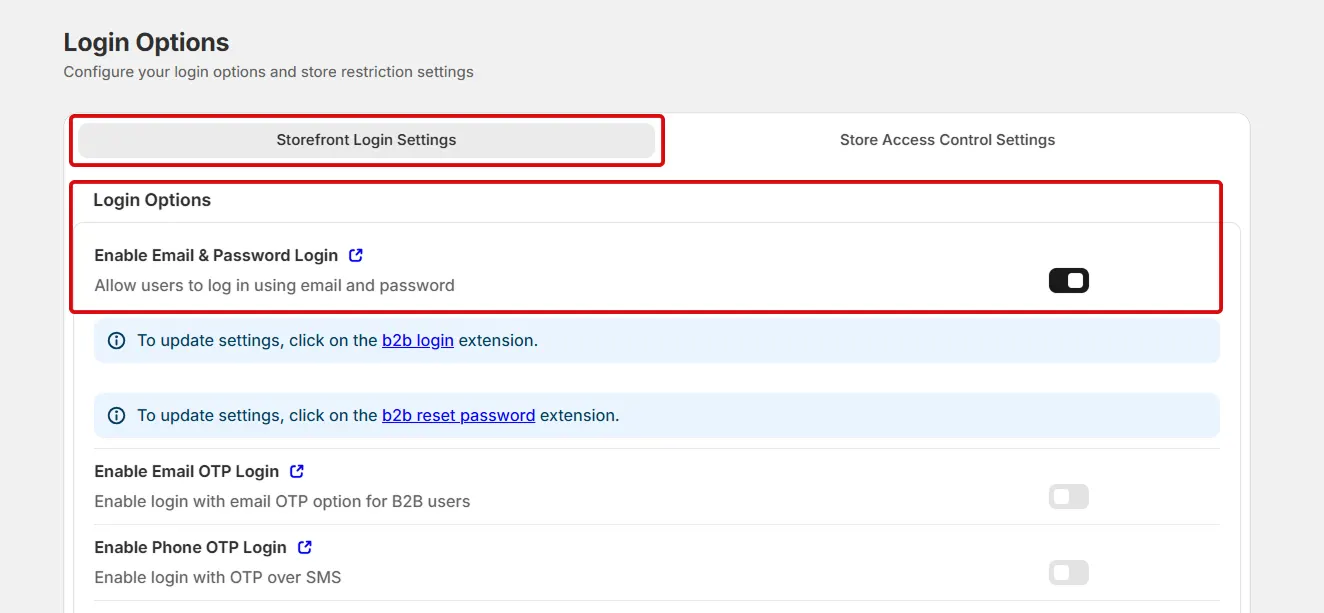
Task: Open external link icon beside Email OTP Login
Action: (297, 471)
